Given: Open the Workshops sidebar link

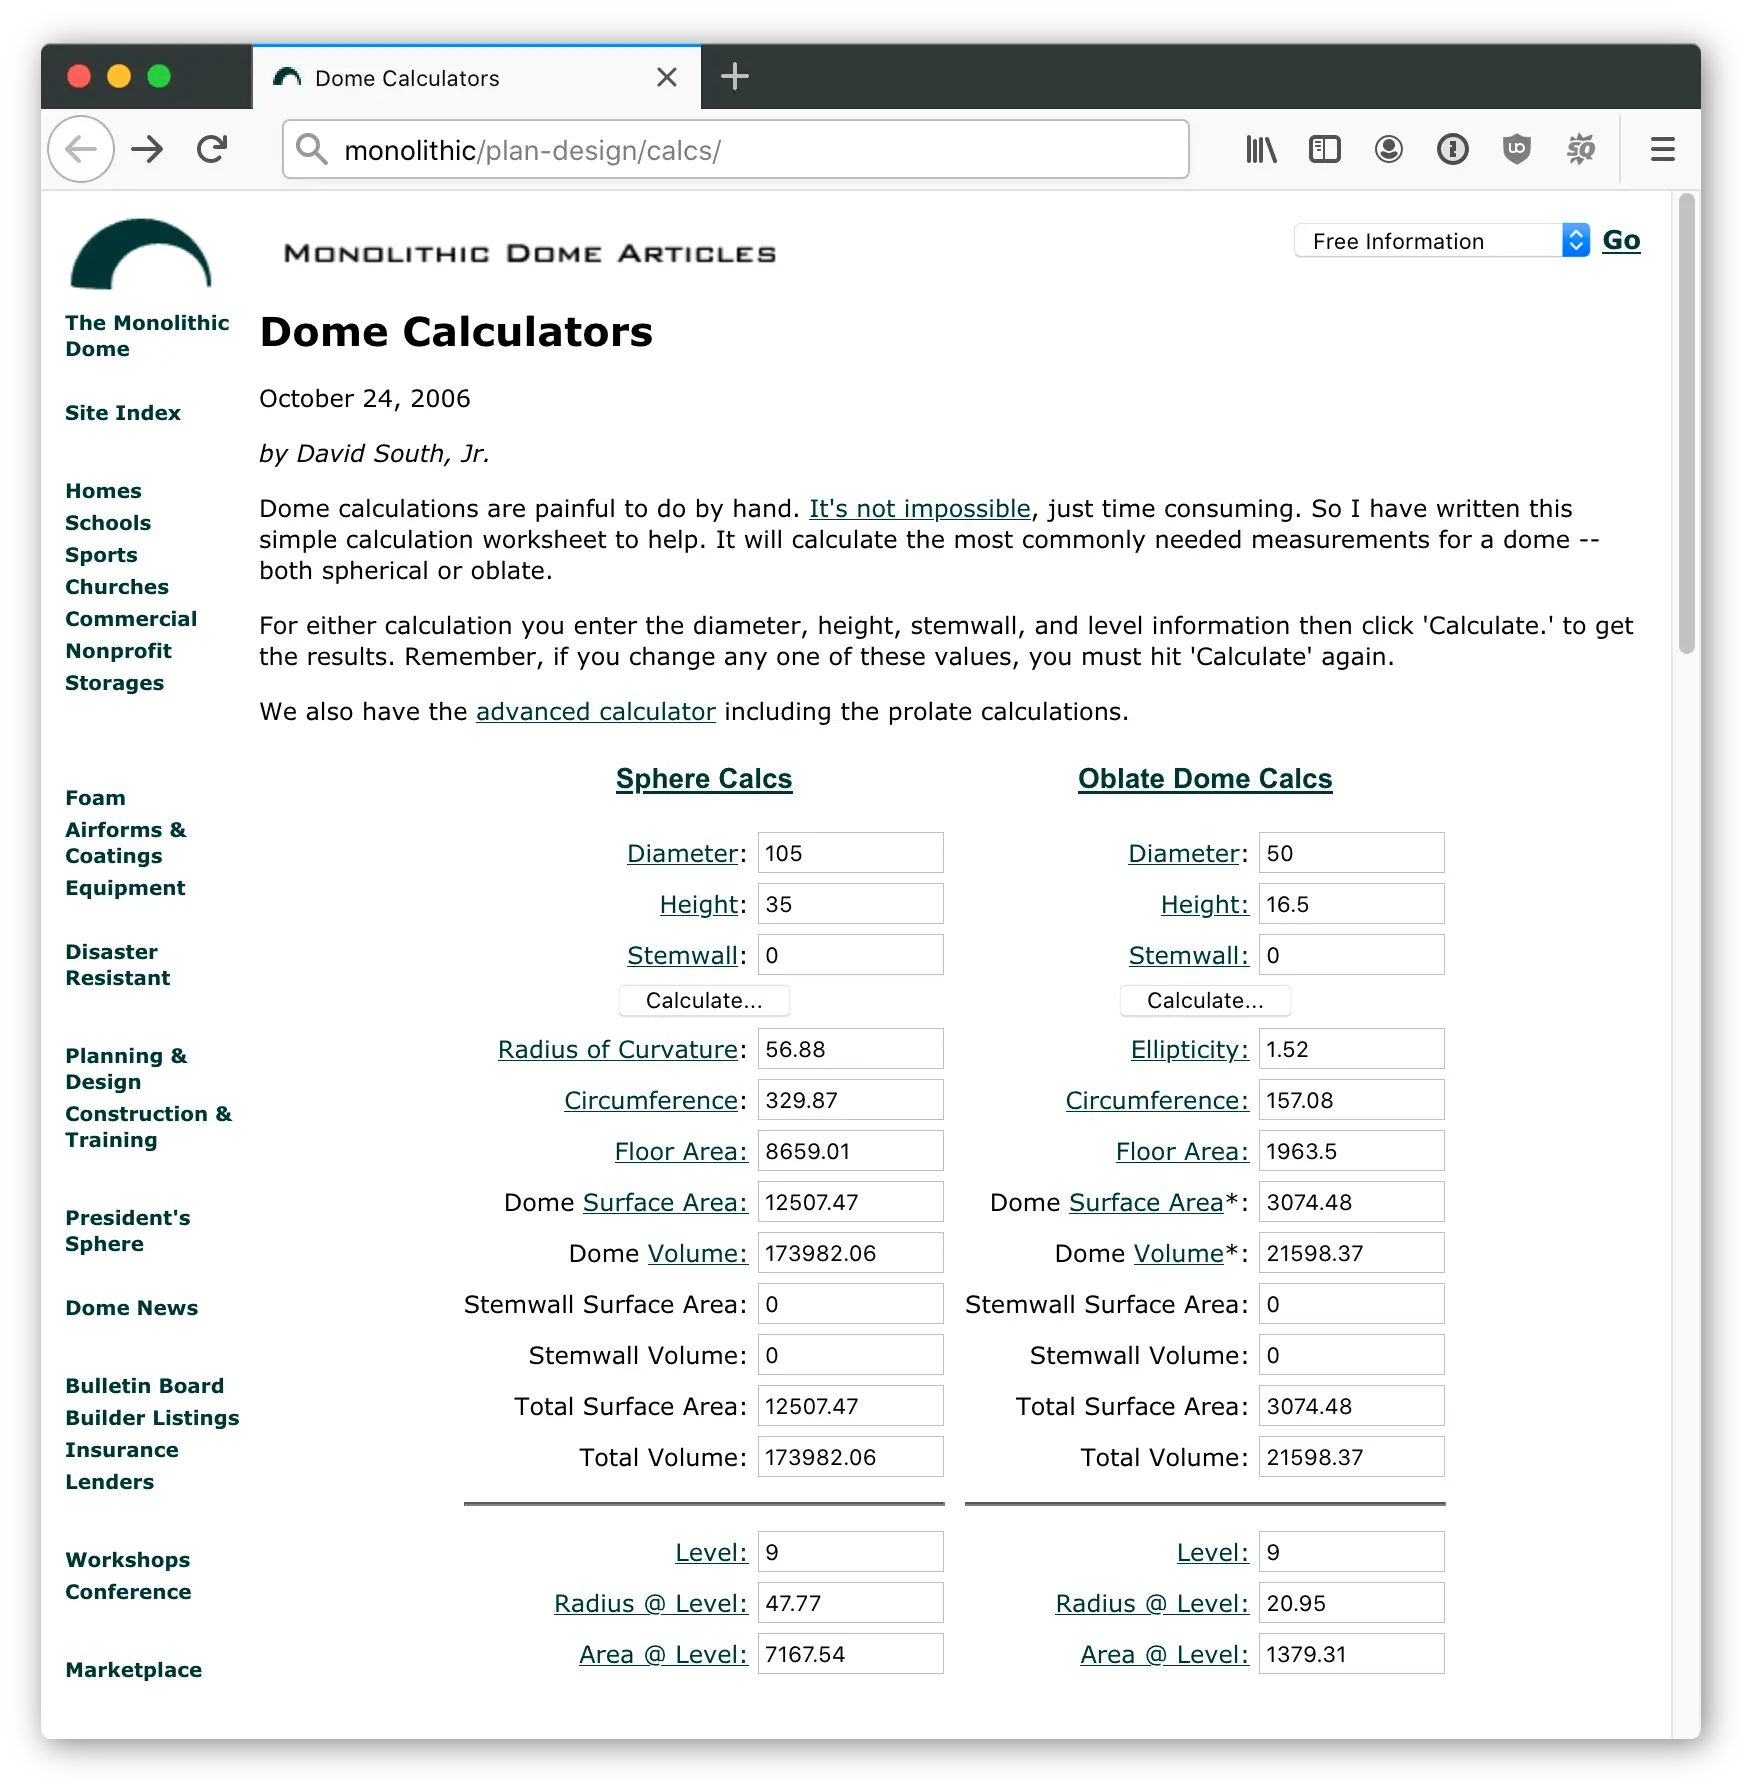Looking at the screenshot, I should click(x=127, y=1560).
